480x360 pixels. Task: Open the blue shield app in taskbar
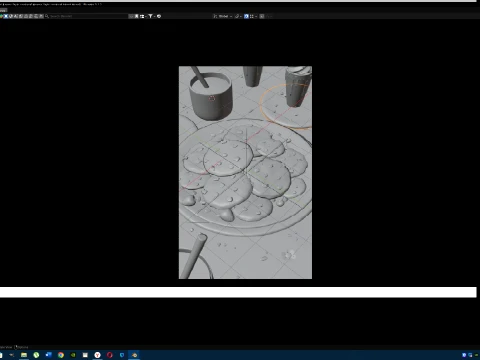pyautogui.click(x=122, y=355)
